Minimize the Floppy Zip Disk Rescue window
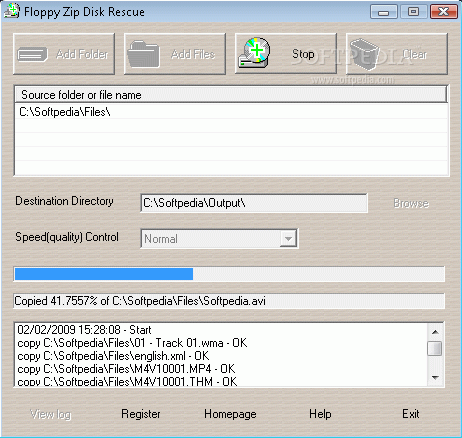 tap(384, 12)
